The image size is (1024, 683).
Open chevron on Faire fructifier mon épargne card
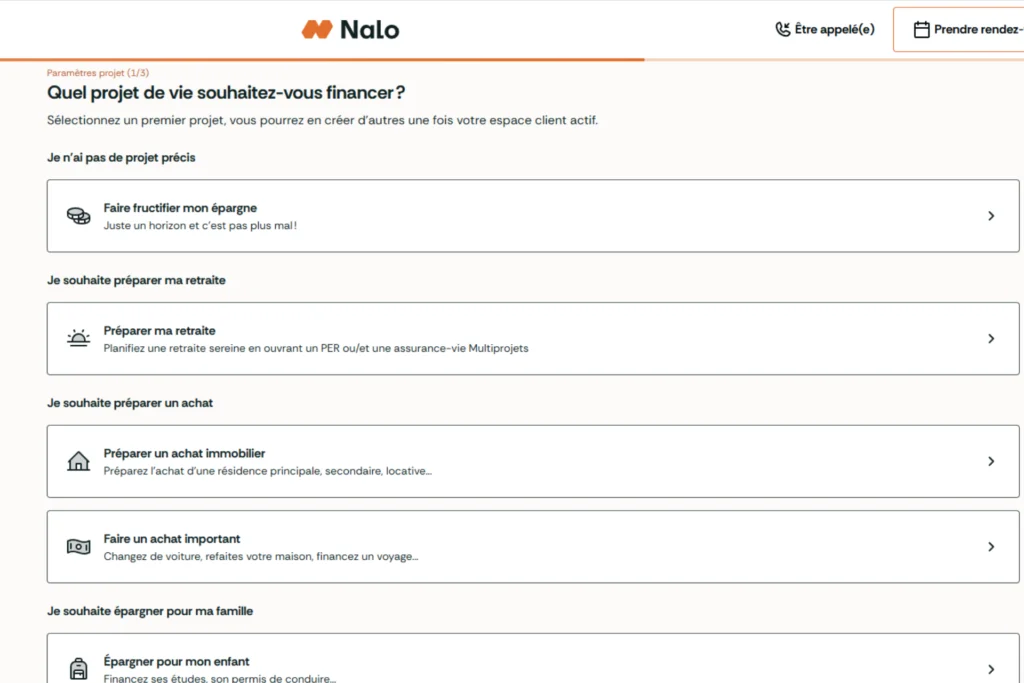[x=991, y=215]
